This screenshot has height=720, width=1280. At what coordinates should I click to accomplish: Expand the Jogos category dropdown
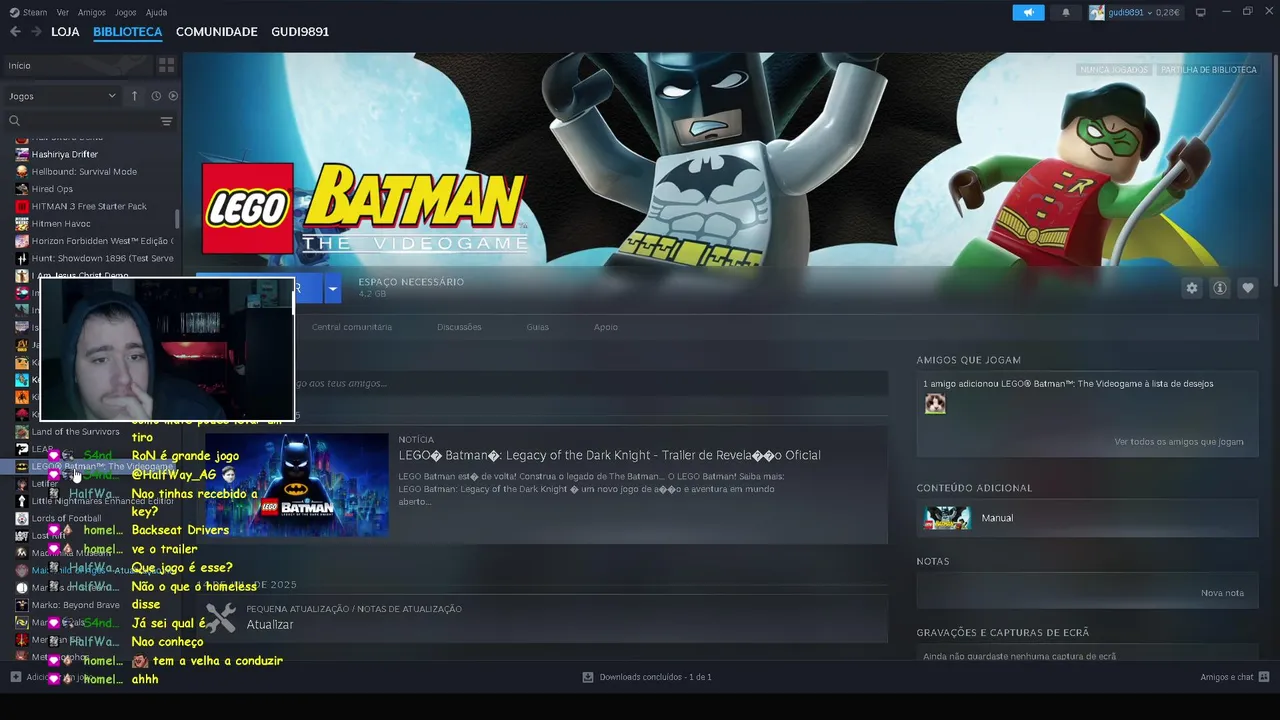(112, 96)
